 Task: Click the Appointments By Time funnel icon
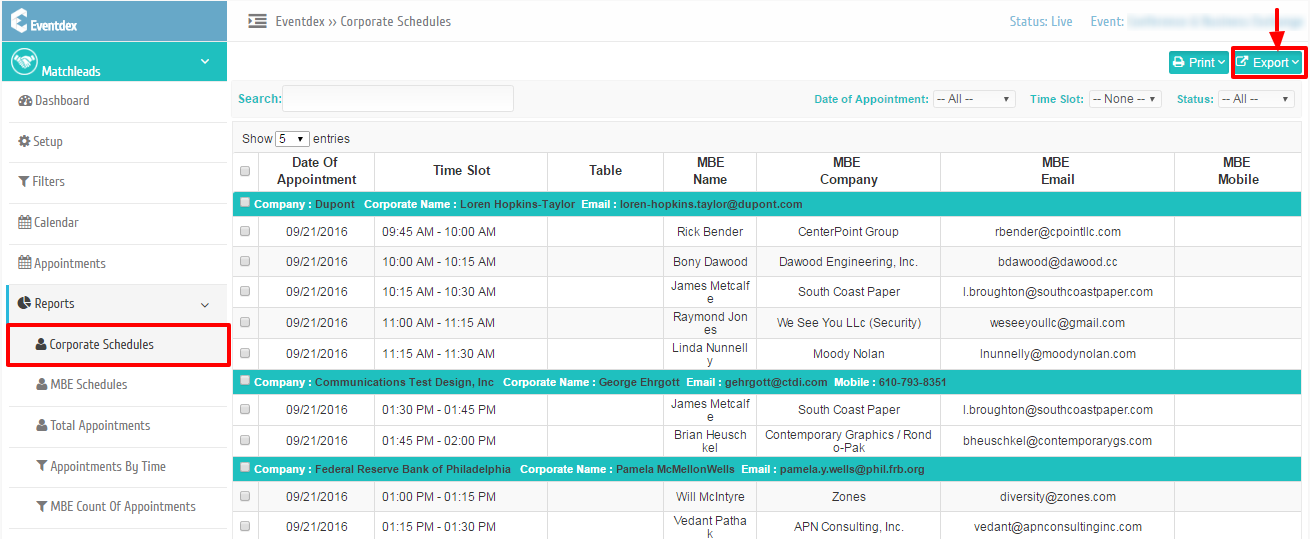[x=42, y=466]
